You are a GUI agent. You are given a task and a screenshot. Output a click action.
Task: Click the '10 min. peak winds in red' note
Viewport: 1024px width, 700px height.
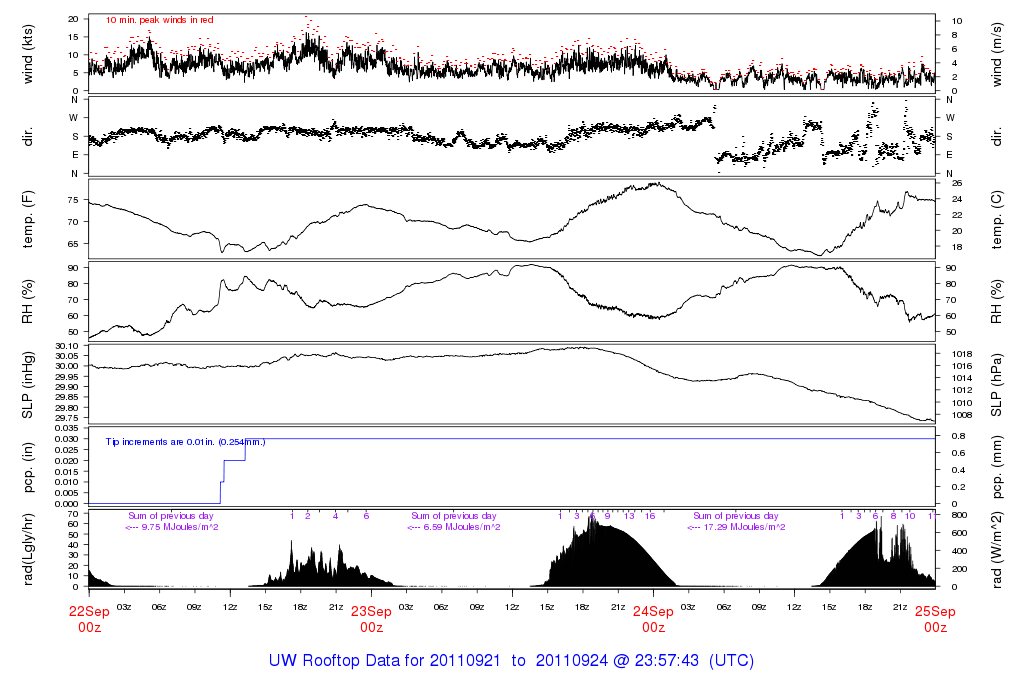coord(159,20)
